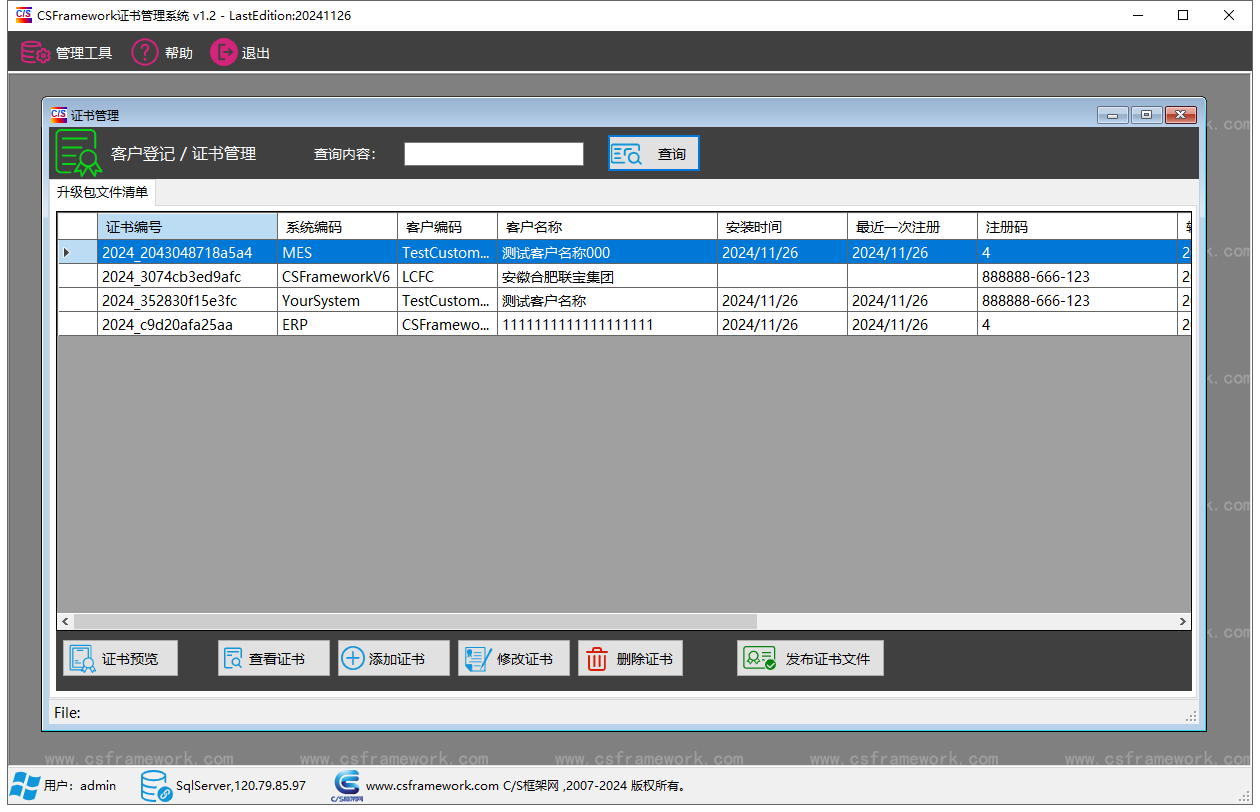Click the MES system code cell
The image size is (1260, 812).
(337, 253)
